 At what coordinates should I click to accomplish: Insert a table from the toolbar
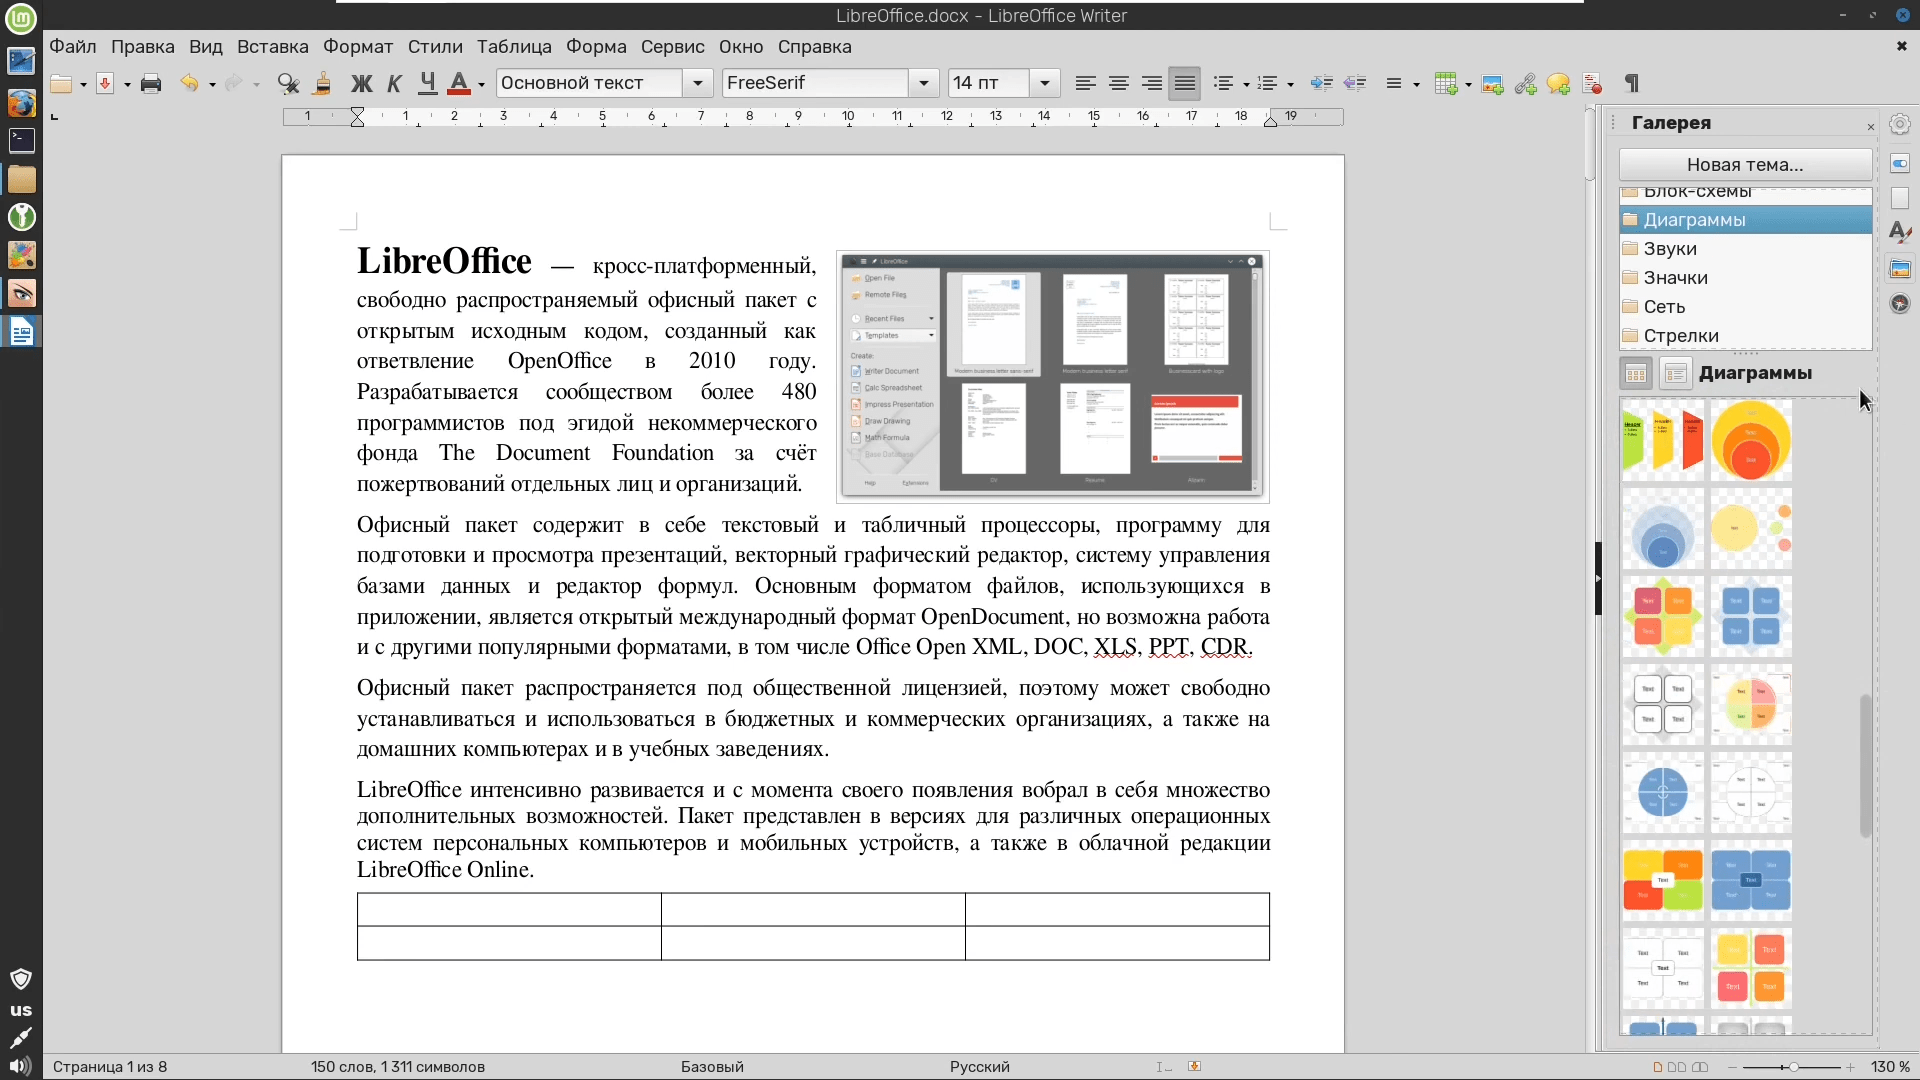1445,84
